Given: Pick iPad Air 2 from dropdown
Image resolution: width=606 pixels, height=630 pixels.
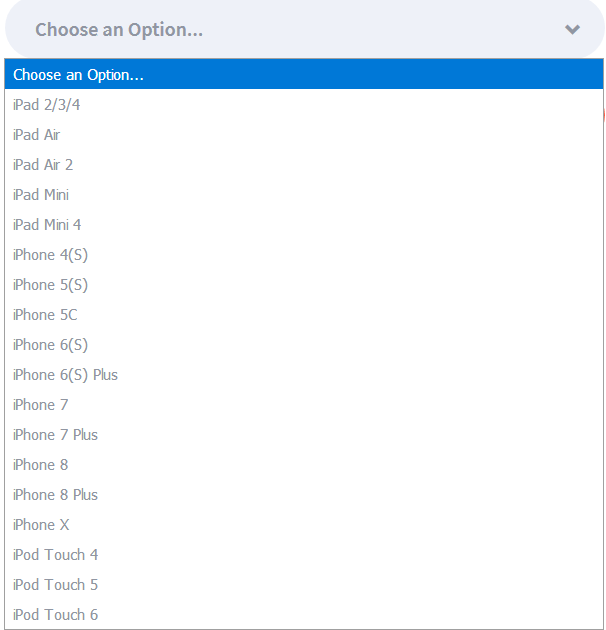Looking at the screenshot, I should coord(43,165).
